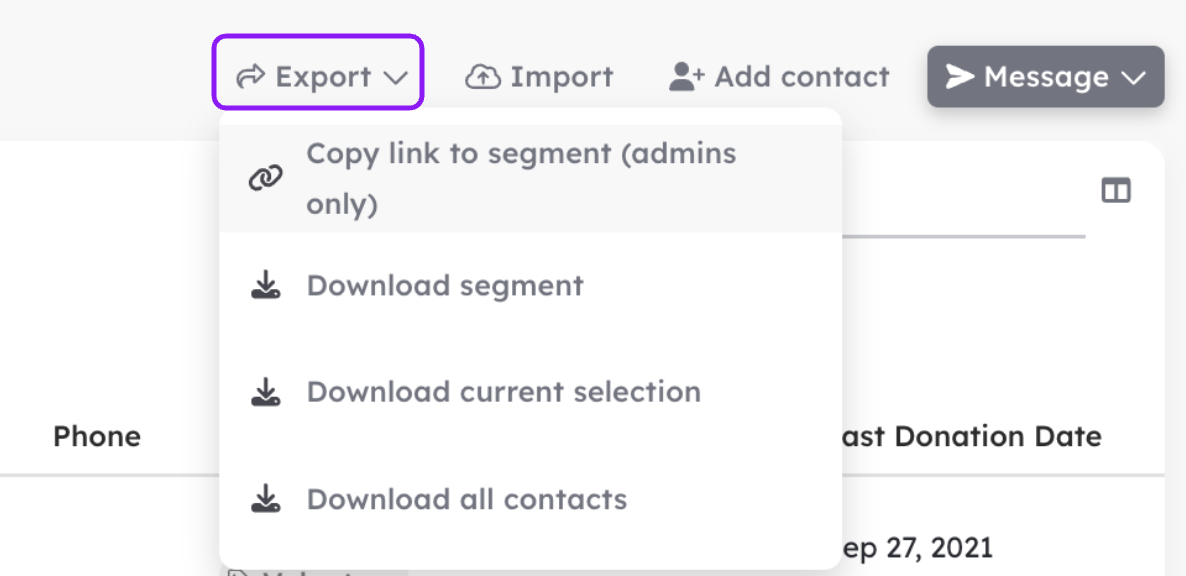
Task: Click the Export share-arrow icon
Action: point(250,76)
